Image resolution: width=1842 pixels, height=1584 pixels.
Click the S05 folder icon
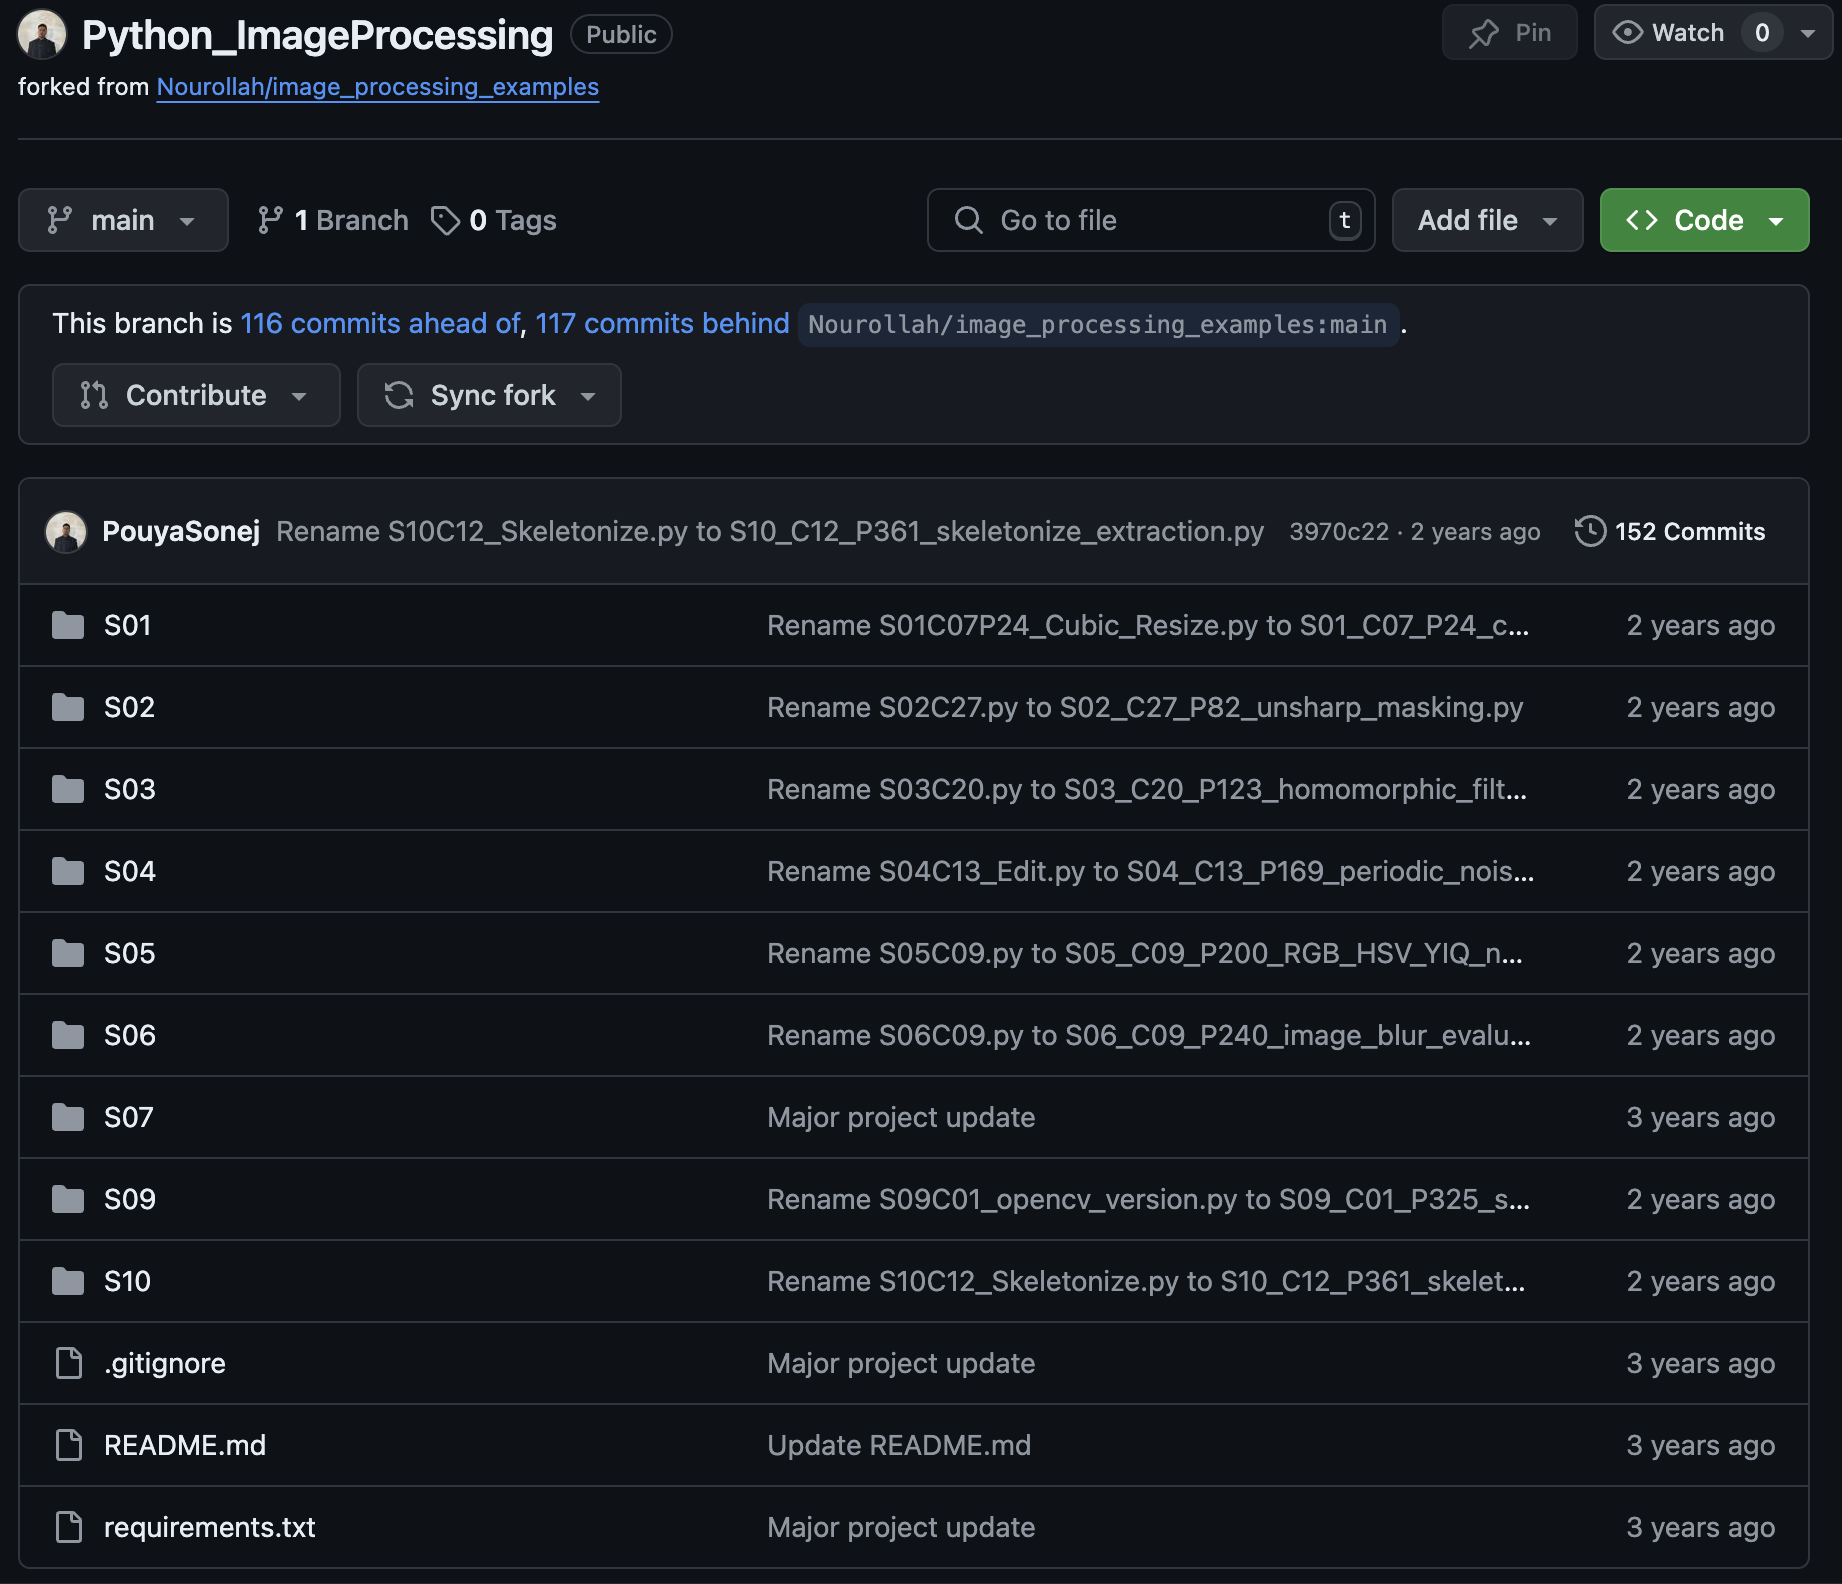click(x=68, y=953)
